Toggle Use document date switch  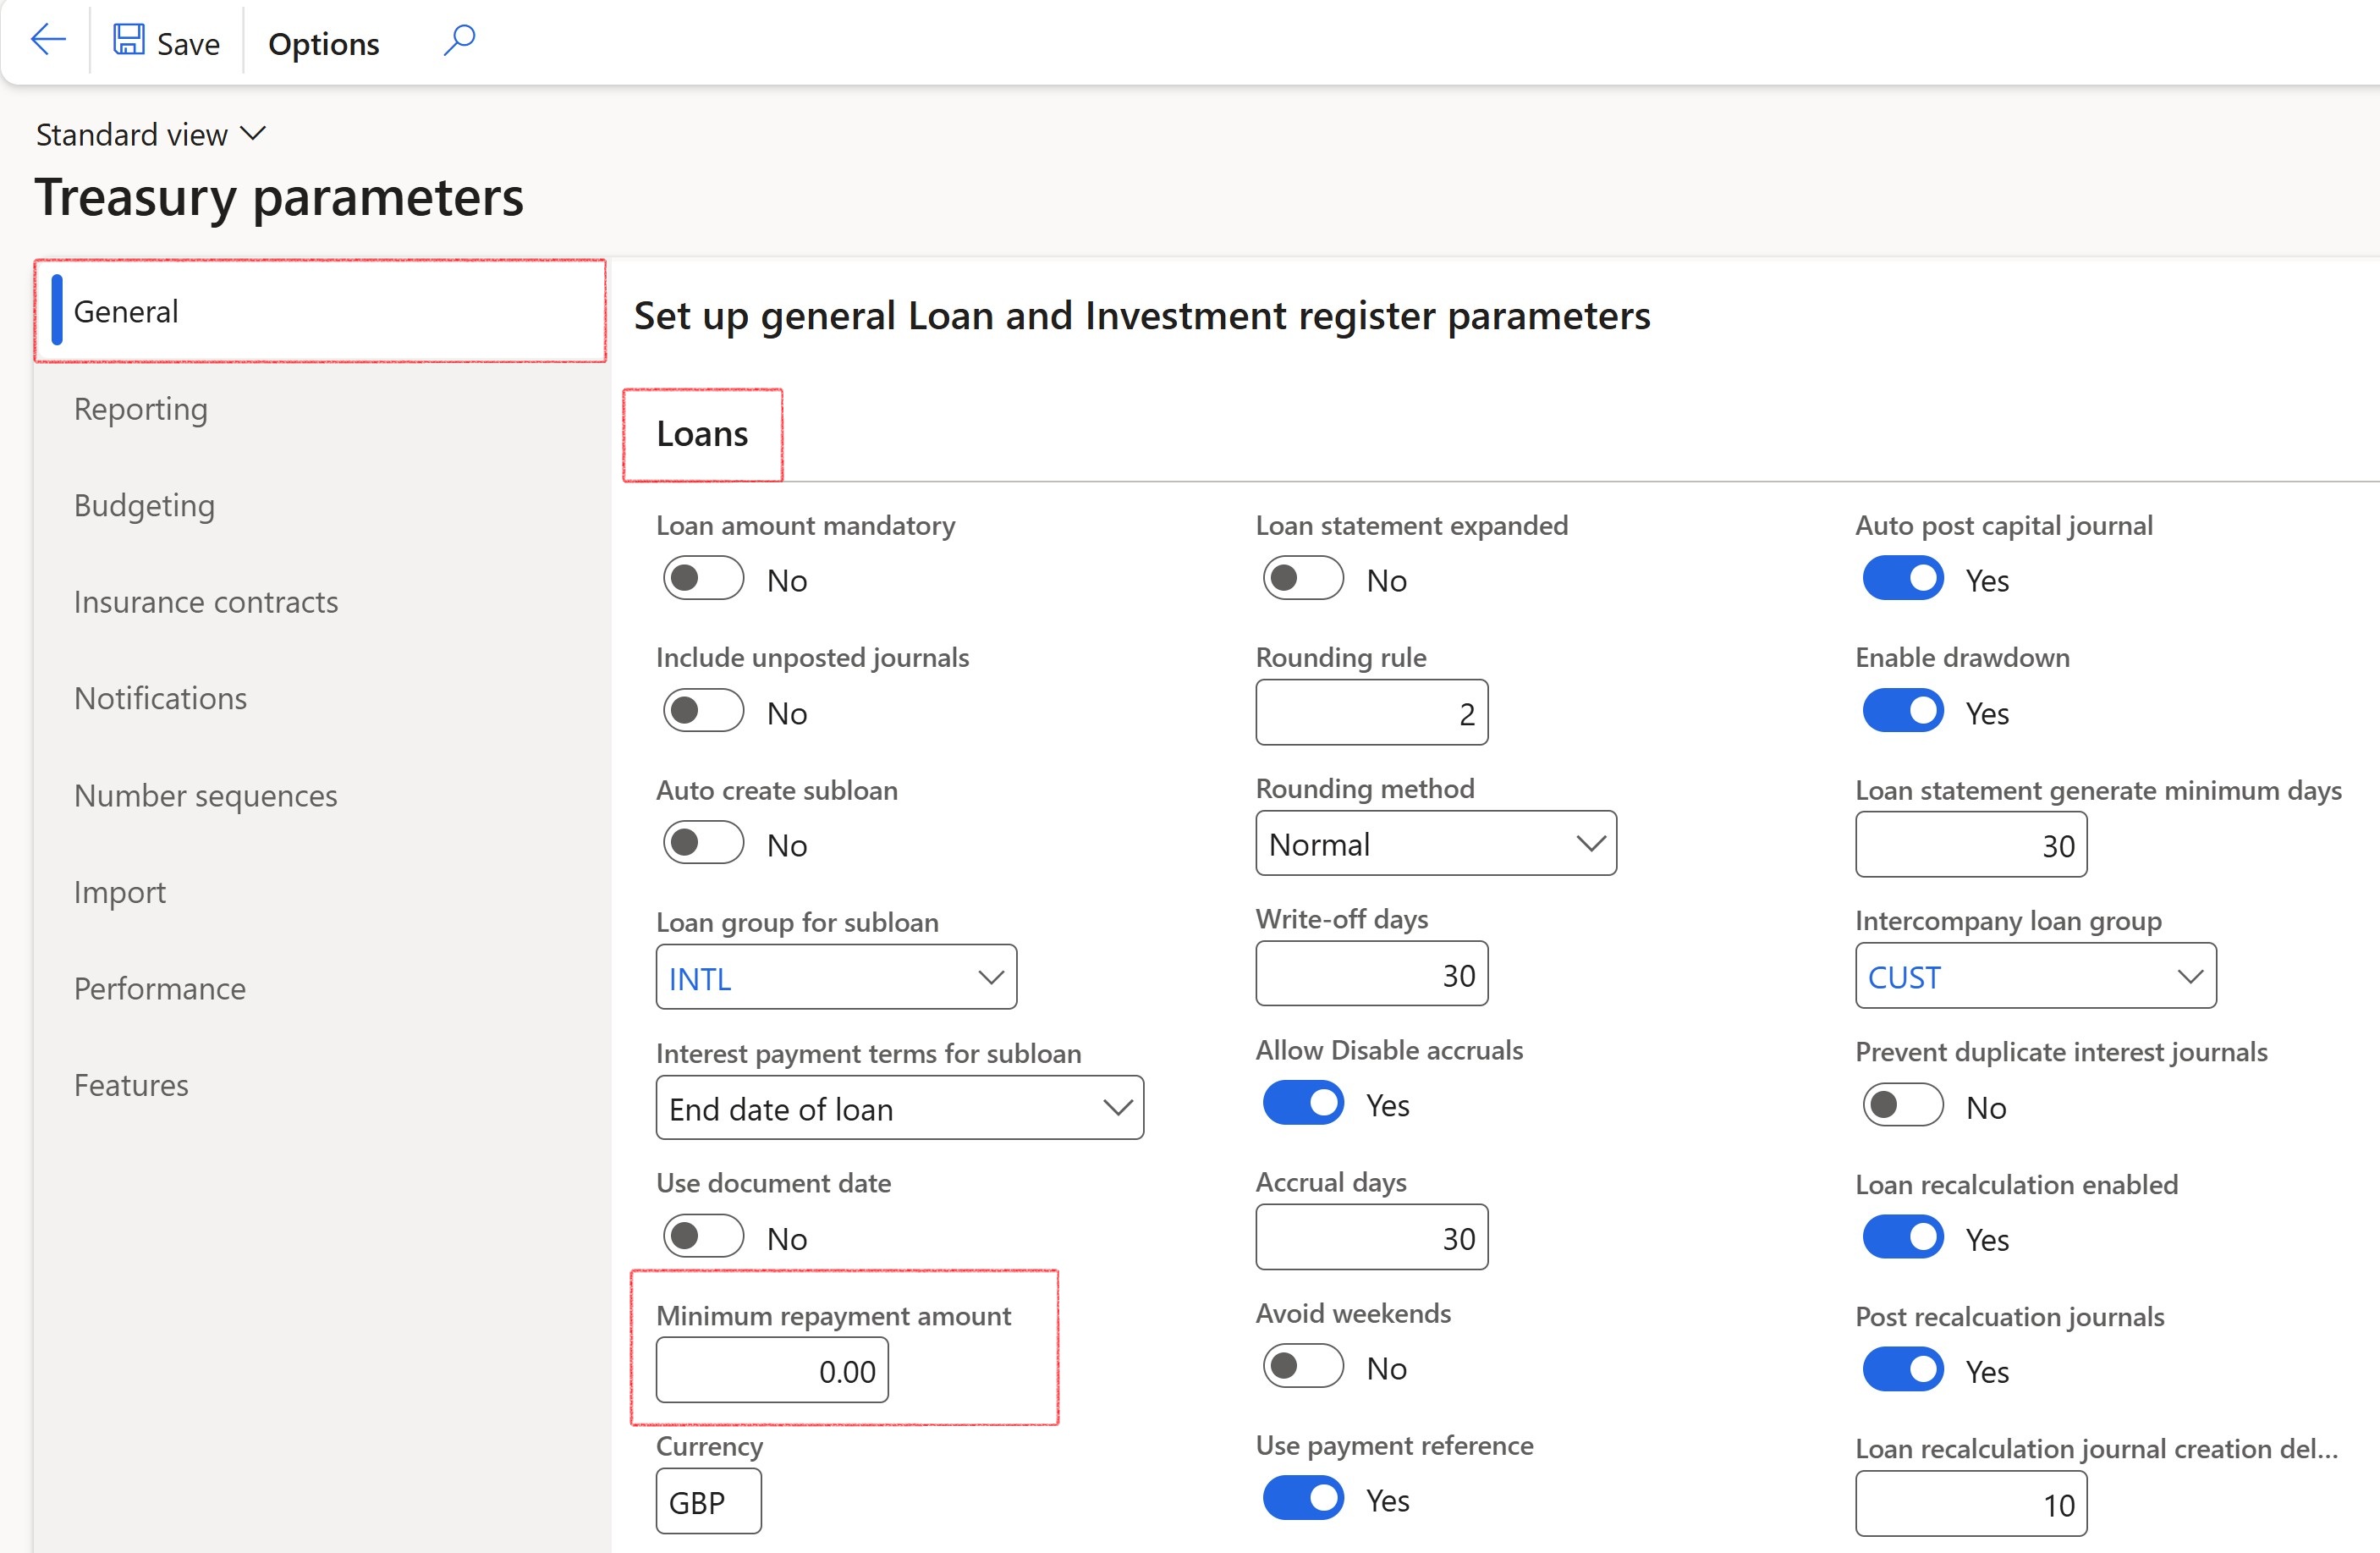tap(704, 1237)
